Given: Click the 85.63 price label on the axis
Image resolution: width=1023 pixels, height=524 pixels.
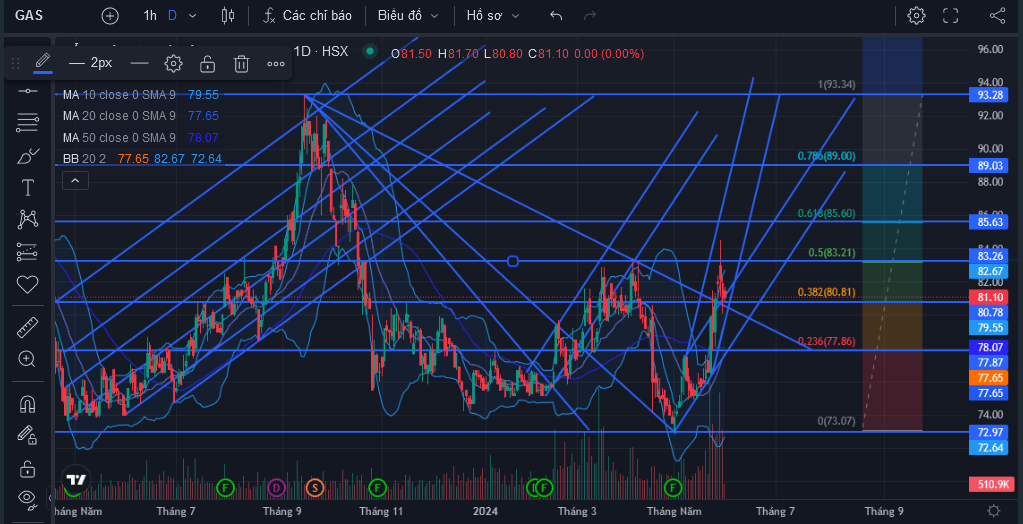Looking at the screenshot, I should (990, 223).
